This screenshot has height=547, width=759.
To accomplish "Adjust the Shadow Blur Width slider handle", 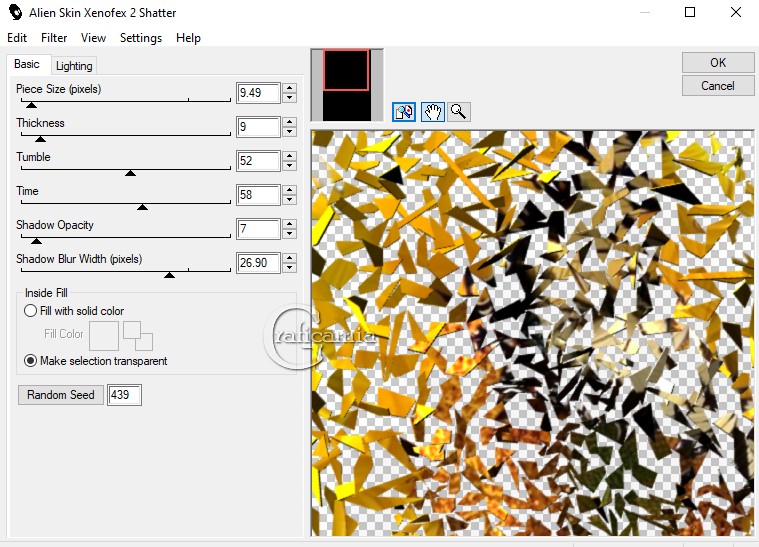I will click(x=169, y=275).
